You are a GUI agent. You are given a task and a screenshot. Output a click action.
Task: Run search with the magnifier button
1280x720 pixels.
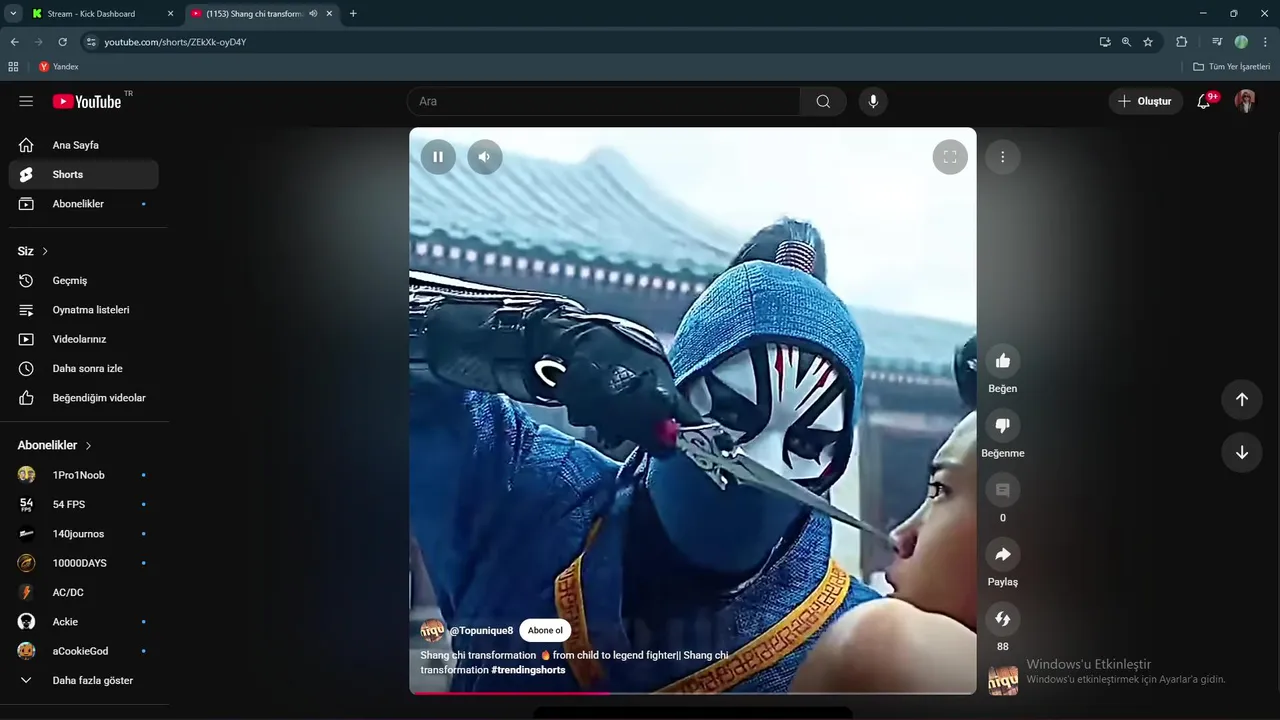(823, 101)
